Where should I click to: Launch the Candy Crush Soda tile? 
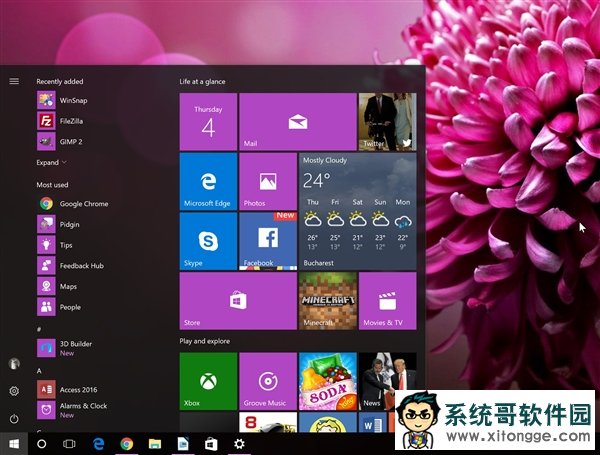pyautogui.click(x=328, y=381)
